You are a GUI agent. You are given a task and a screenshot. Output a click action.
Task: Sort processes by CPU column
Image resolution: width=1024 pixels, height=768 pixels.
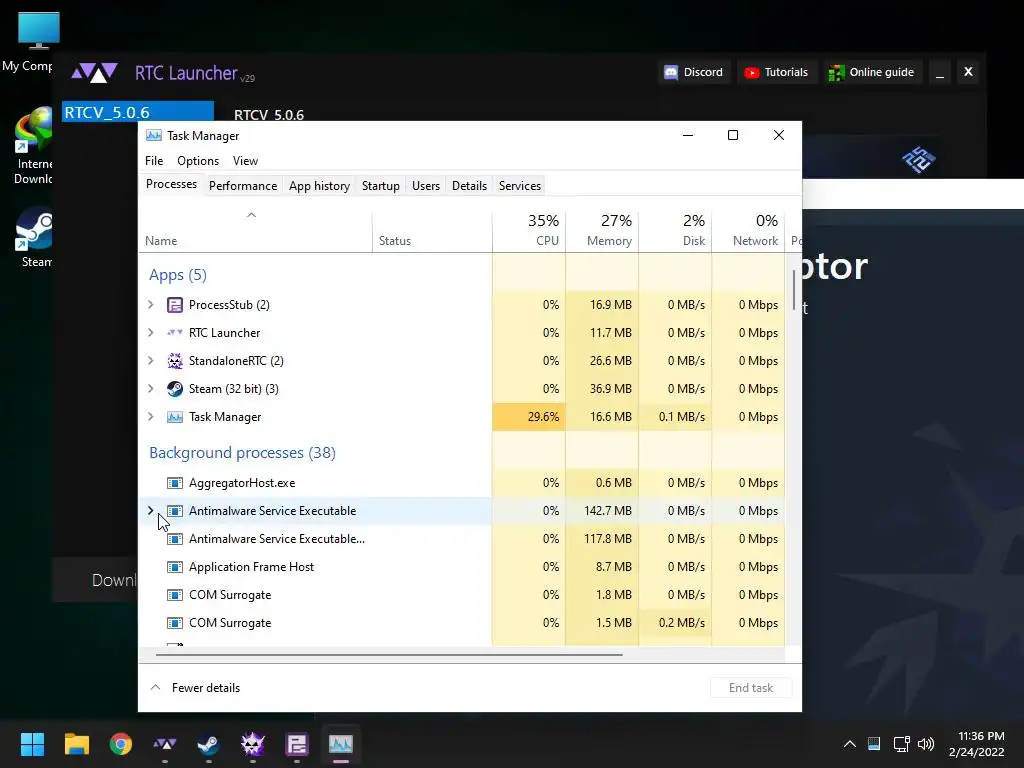tap(529, 231)
